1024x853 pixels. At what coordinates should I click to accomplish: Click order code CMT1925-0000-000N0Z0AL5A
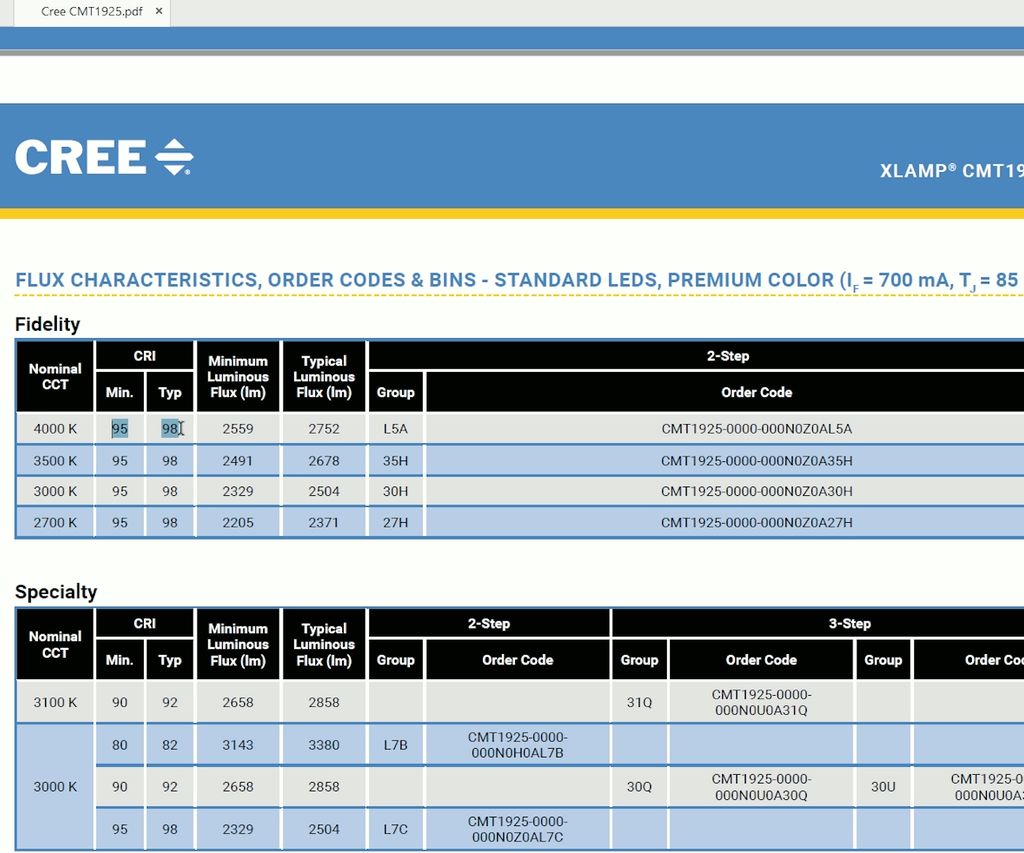click(757, 429)
